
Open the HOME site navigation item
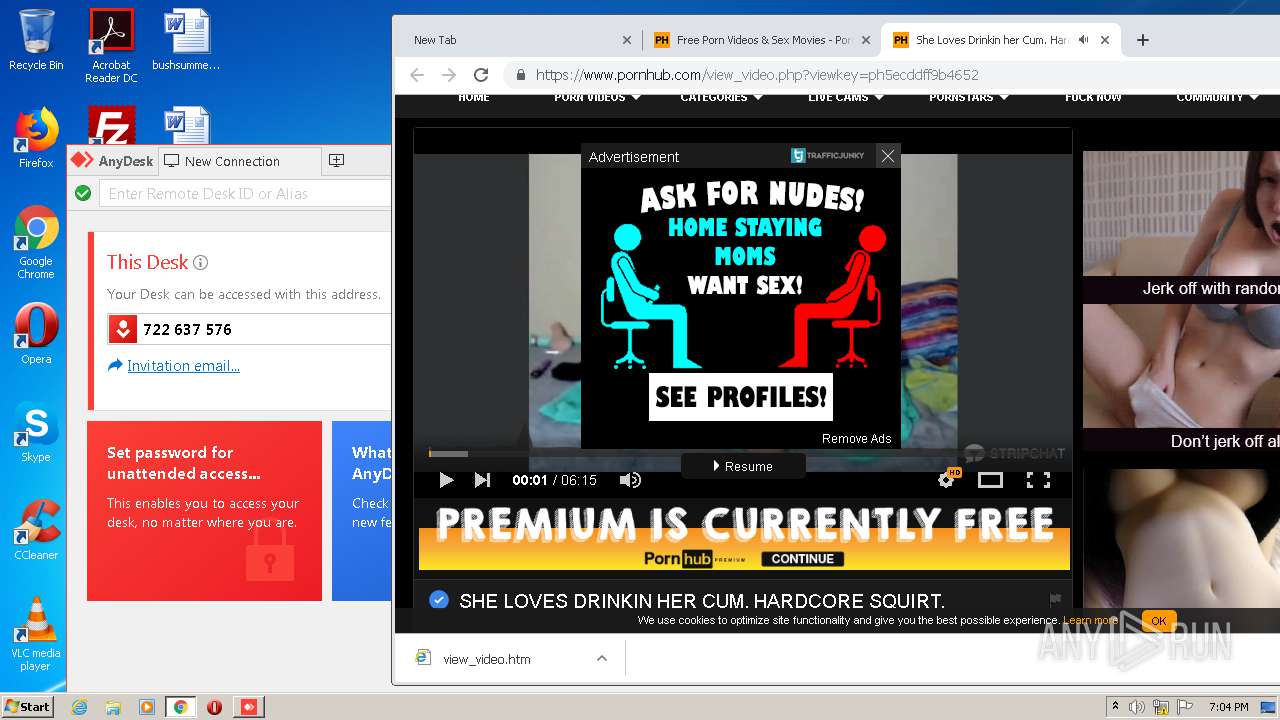[x=474, y=97]
